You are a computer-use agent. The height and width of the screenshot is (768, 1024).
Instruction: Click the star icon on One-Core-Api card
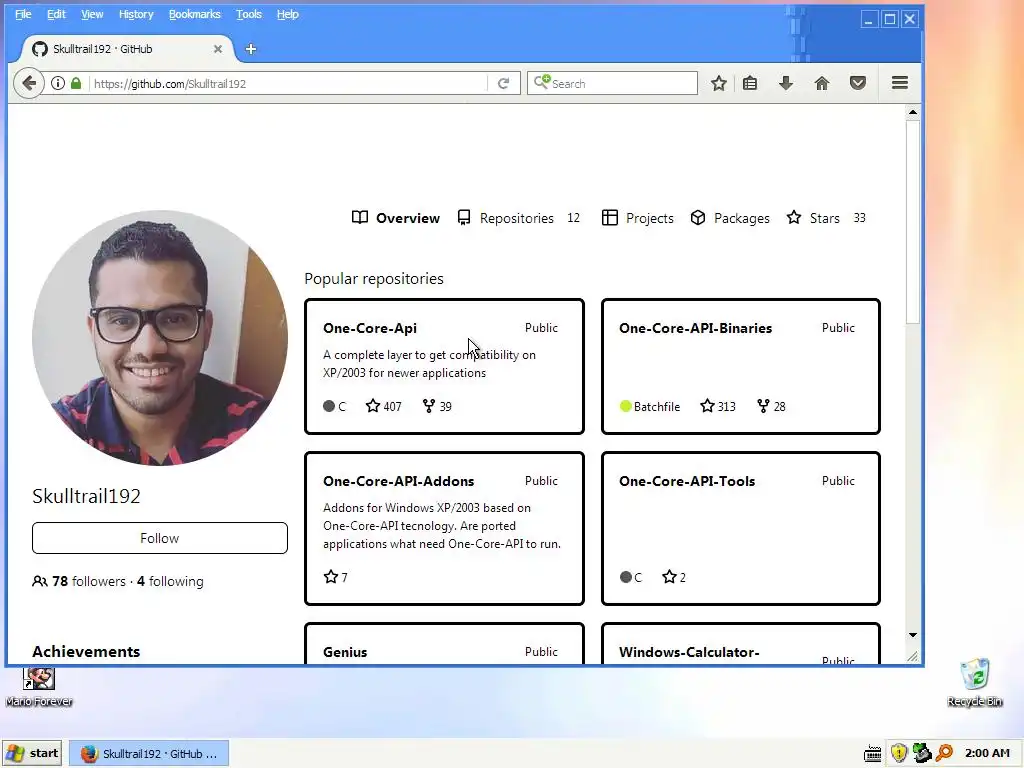[x=372, y=406]
